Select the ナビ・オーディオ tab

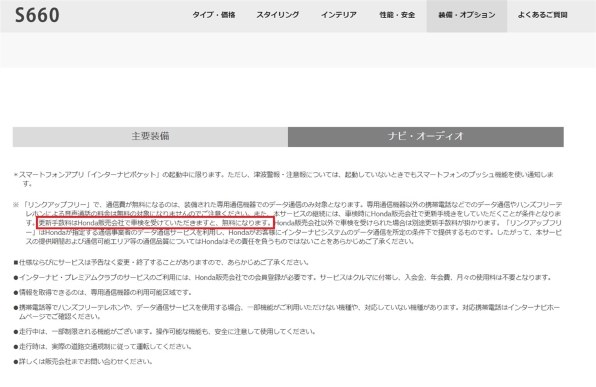pos(426,136)
